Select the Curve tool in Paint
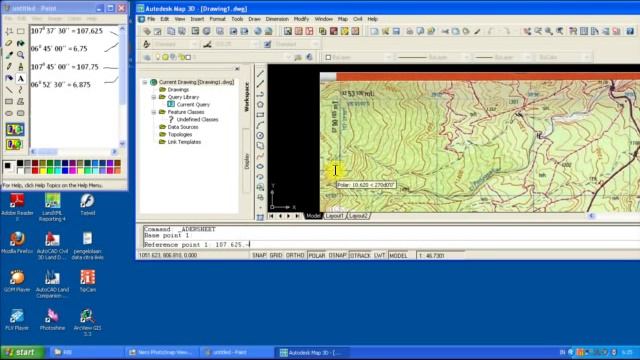 20,90
